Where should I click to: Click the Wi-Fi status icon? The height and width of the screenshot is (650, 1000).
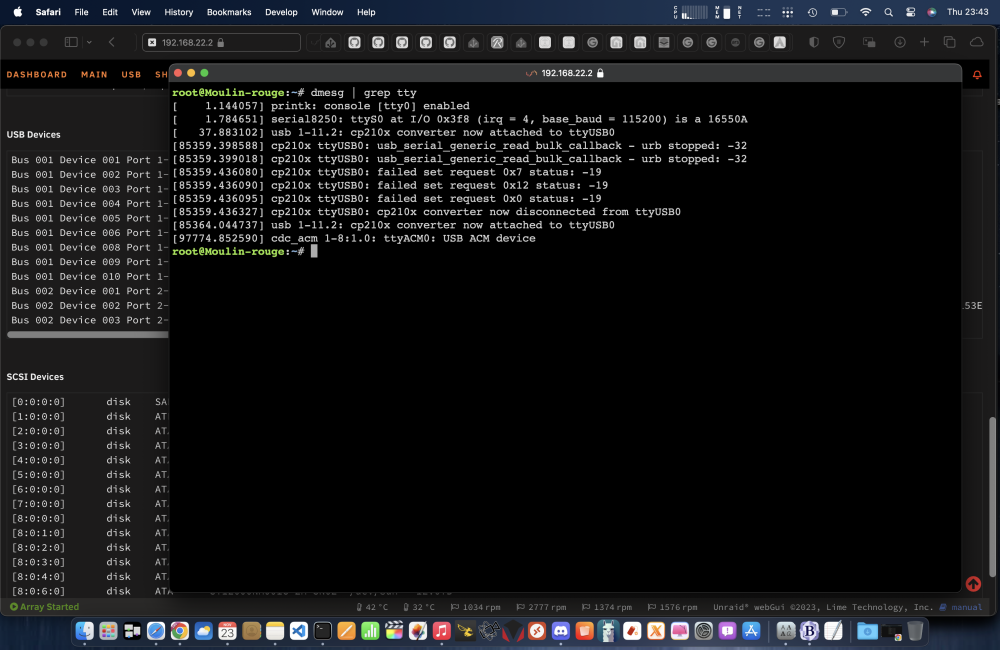tap(865, 12)
